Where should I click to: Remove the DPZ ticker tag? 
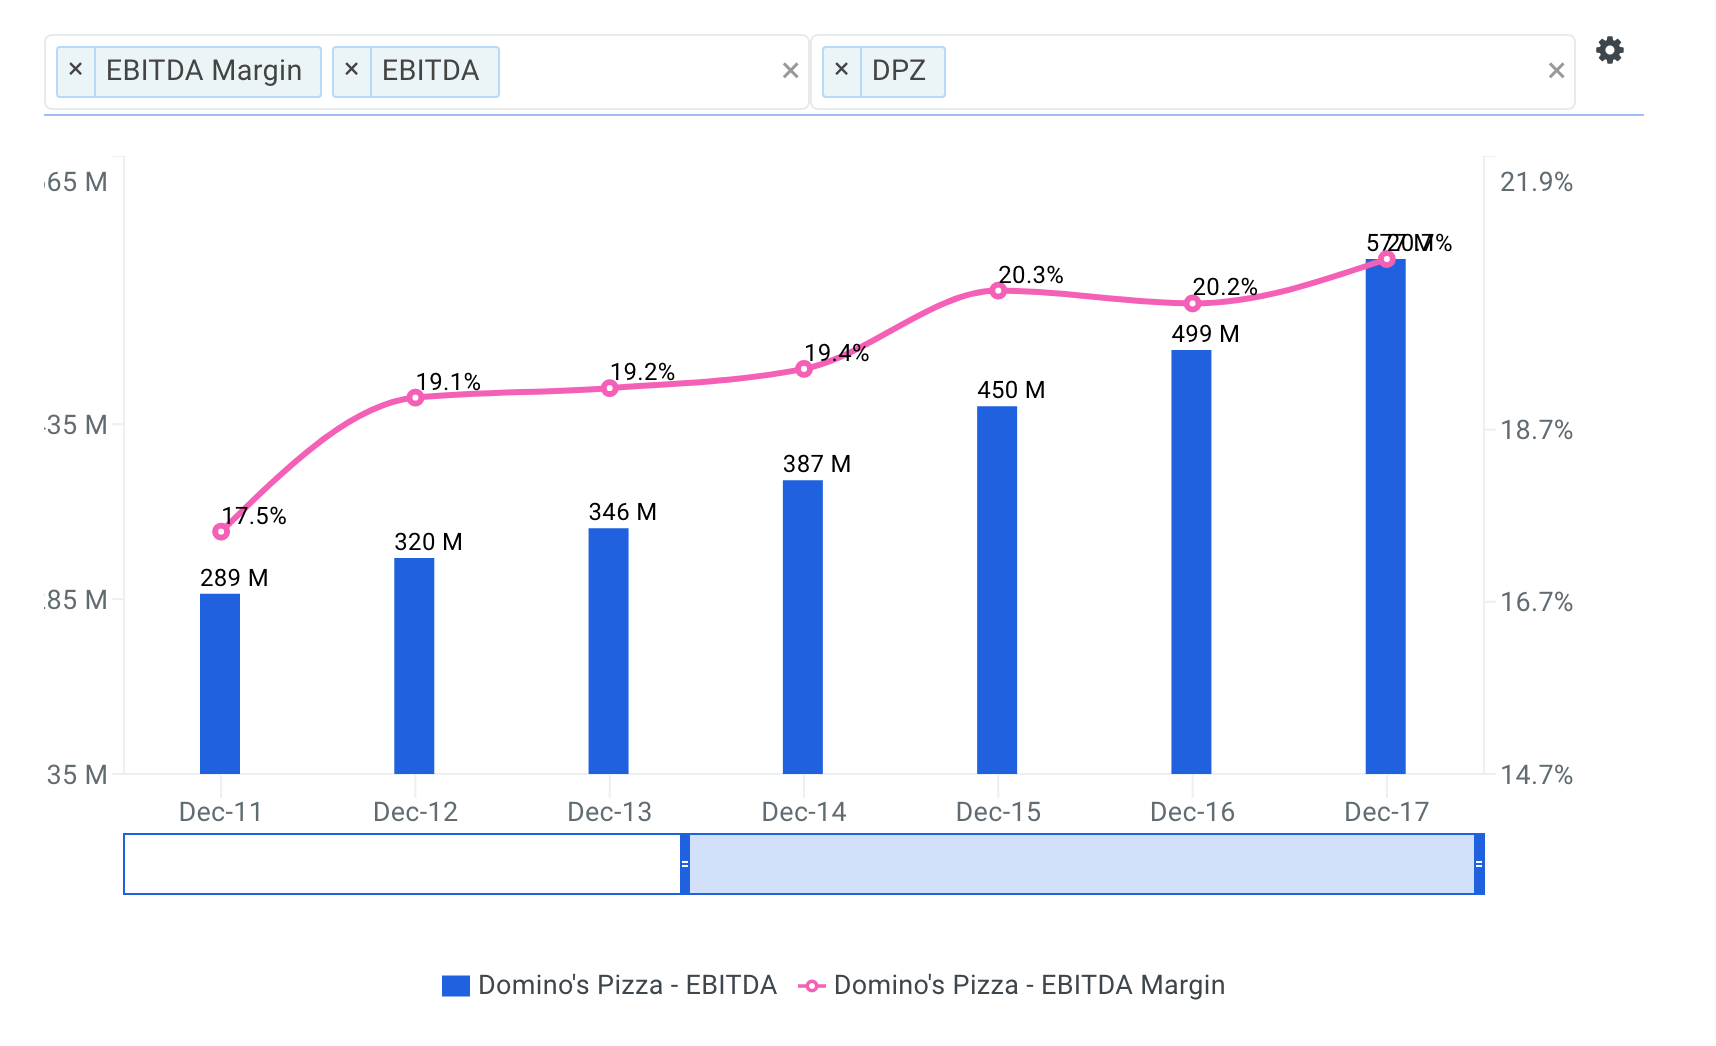point(842,71)
